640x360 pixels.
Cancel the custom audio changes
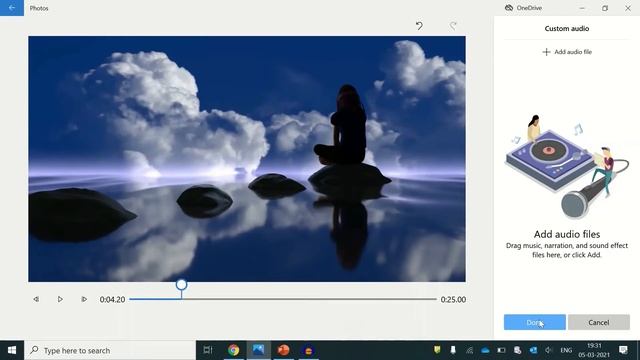click(599, 322)
